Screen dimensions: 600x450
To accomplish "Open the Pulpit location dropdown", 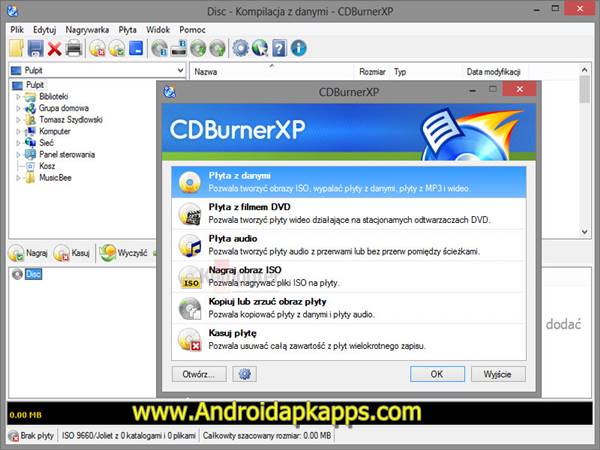I will pos(181,70).
